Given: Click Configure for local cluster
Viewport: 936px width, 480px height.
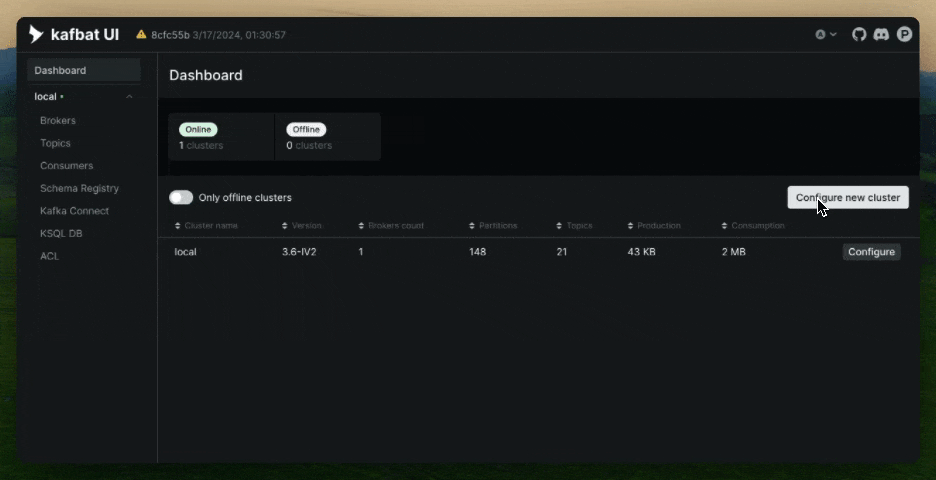Looking at the screenshot, I should 872,252.
